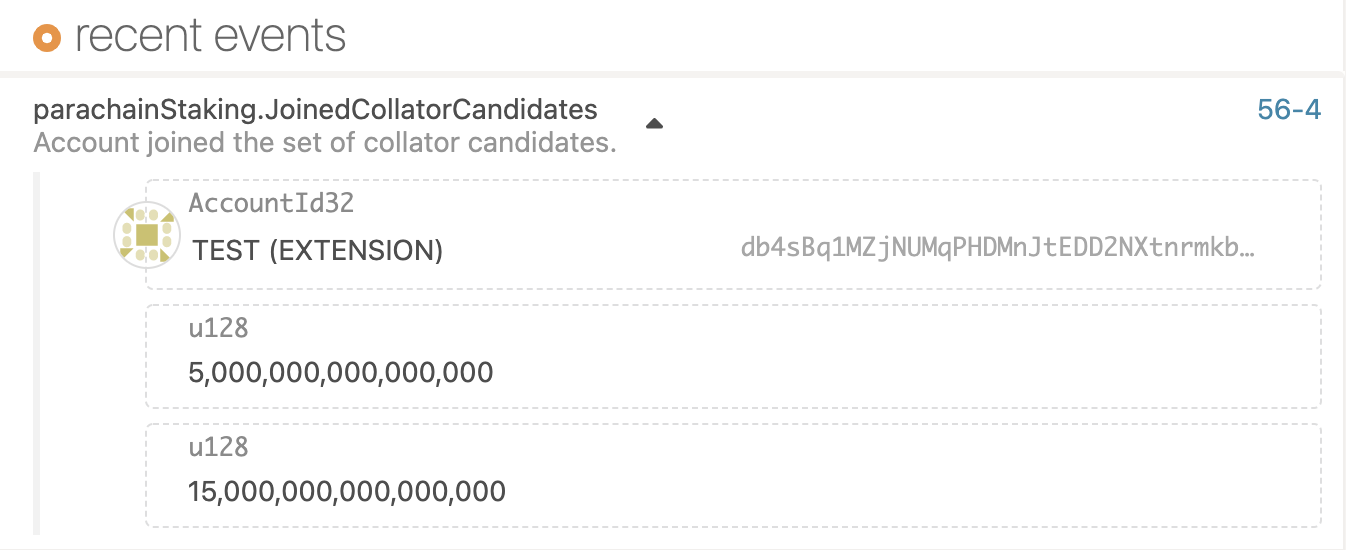This screenshot has width=1346, height=550.
Task: Click the orange circle icon beside recent events
Action: (x=47, y=38)
